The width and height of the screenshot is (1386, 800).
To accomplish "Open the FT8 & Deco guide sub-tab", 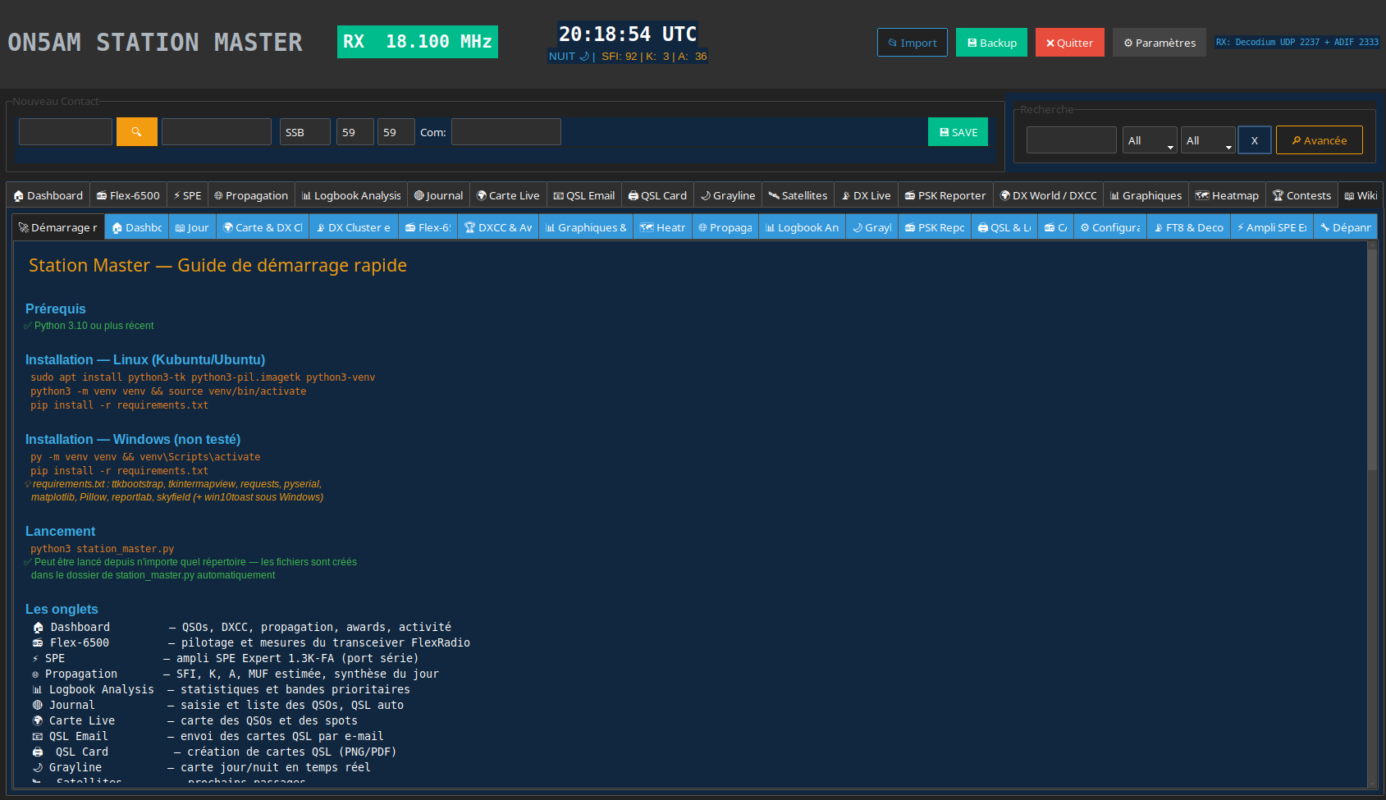I will (1189, 227).
